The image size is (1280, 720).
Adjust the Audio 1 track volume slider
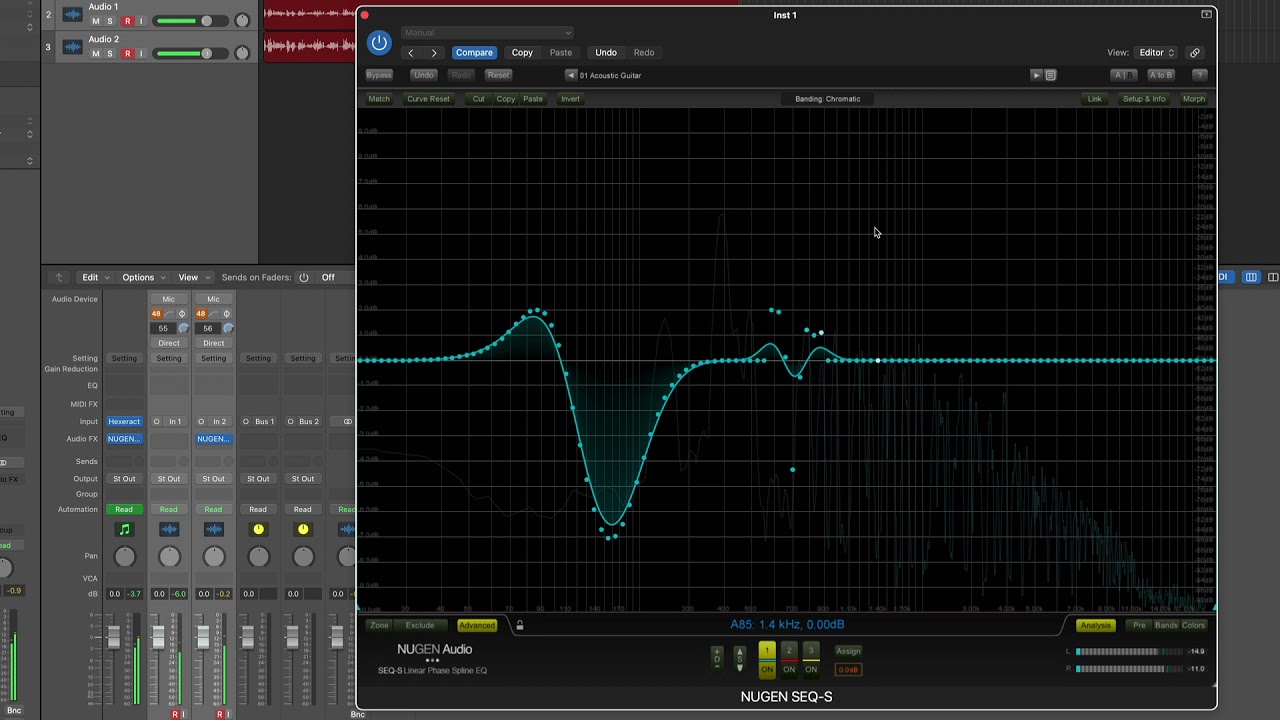pyautogui.click(x=190, y=21)
